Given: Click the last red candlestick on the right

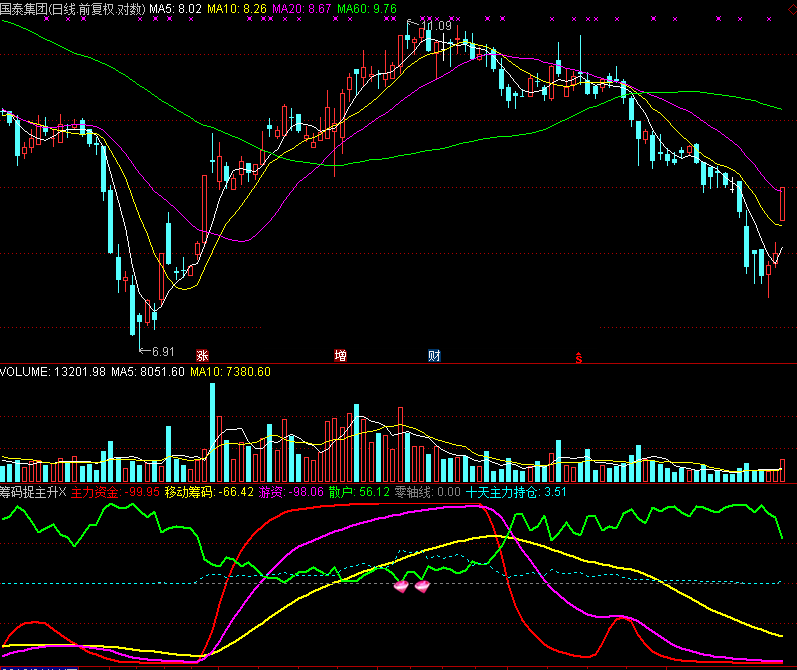Looking at the screenshot, I should click(x=782, y=204).
